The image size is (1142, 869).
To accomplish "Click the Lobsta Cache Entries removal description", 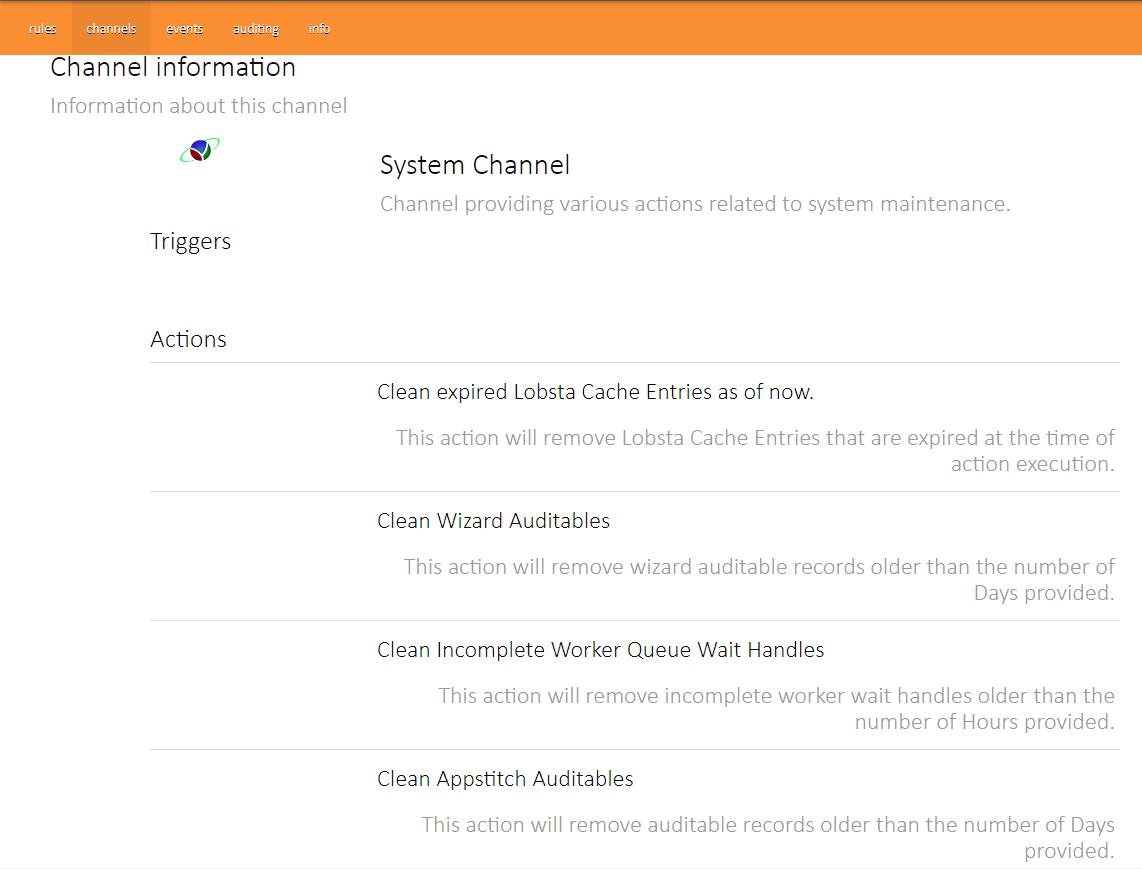I will click(x=755, y=450).
